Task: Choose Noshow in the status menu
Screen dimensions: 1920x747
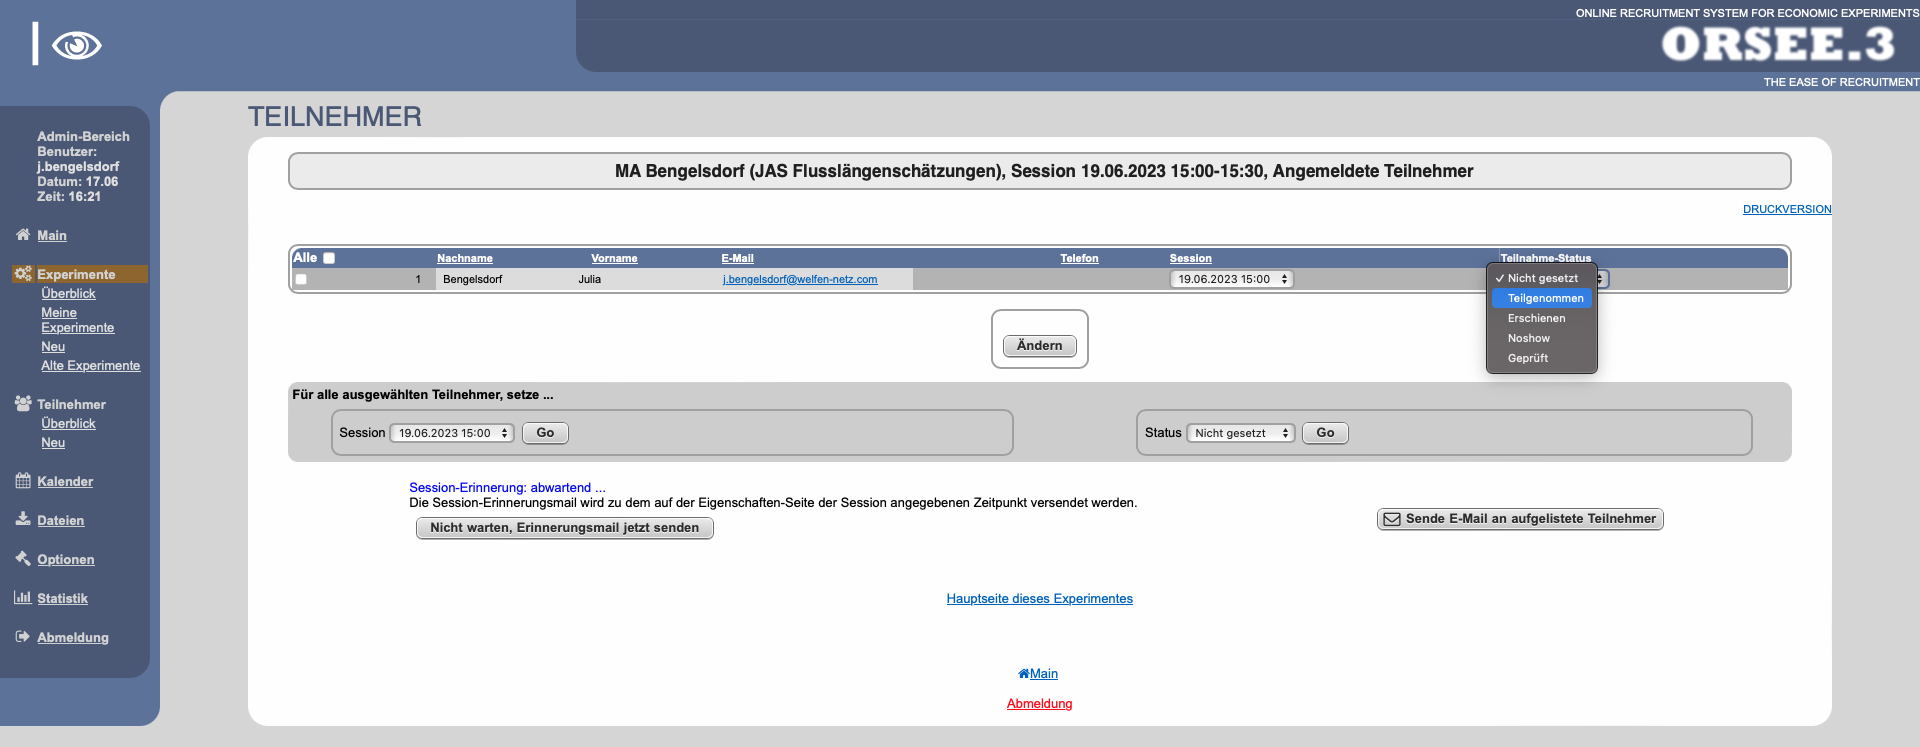Action: point(1529,338)
